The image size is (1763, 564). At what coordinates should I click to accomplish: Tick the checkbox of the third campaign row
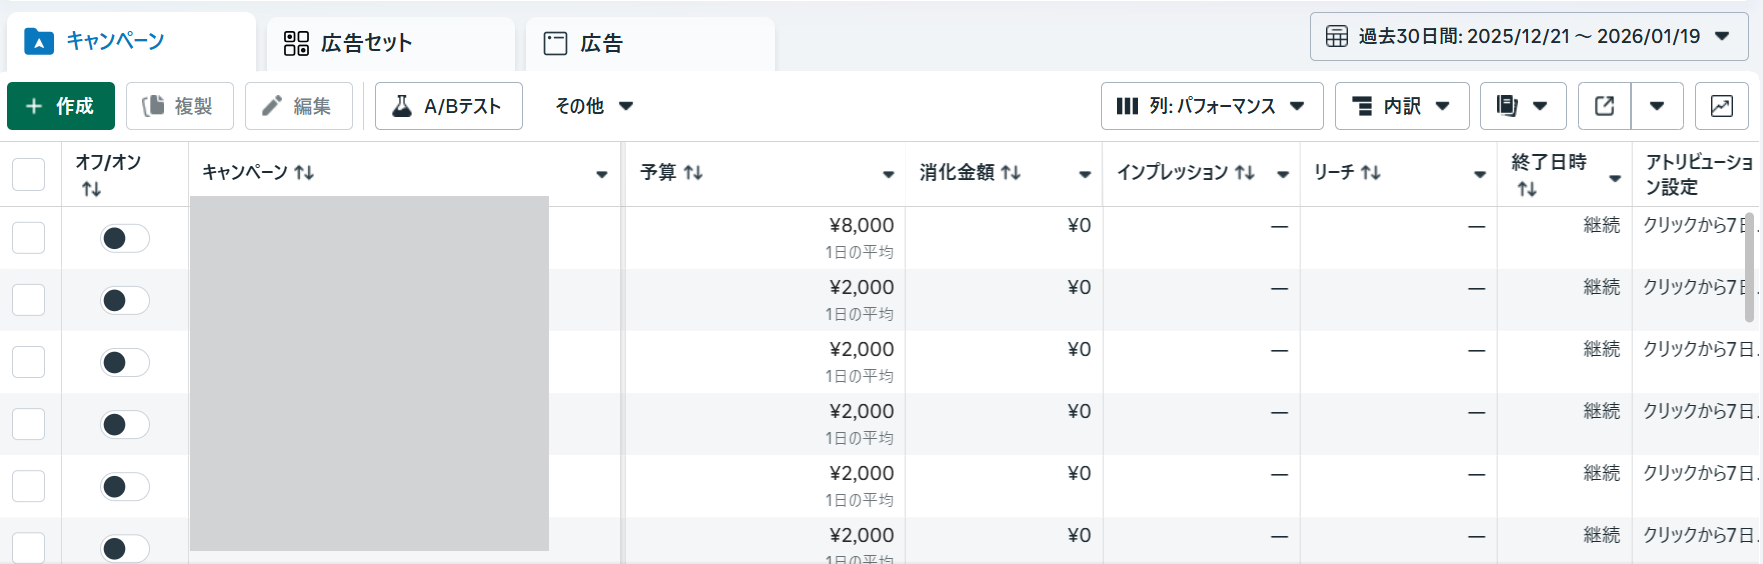(28, 362)
